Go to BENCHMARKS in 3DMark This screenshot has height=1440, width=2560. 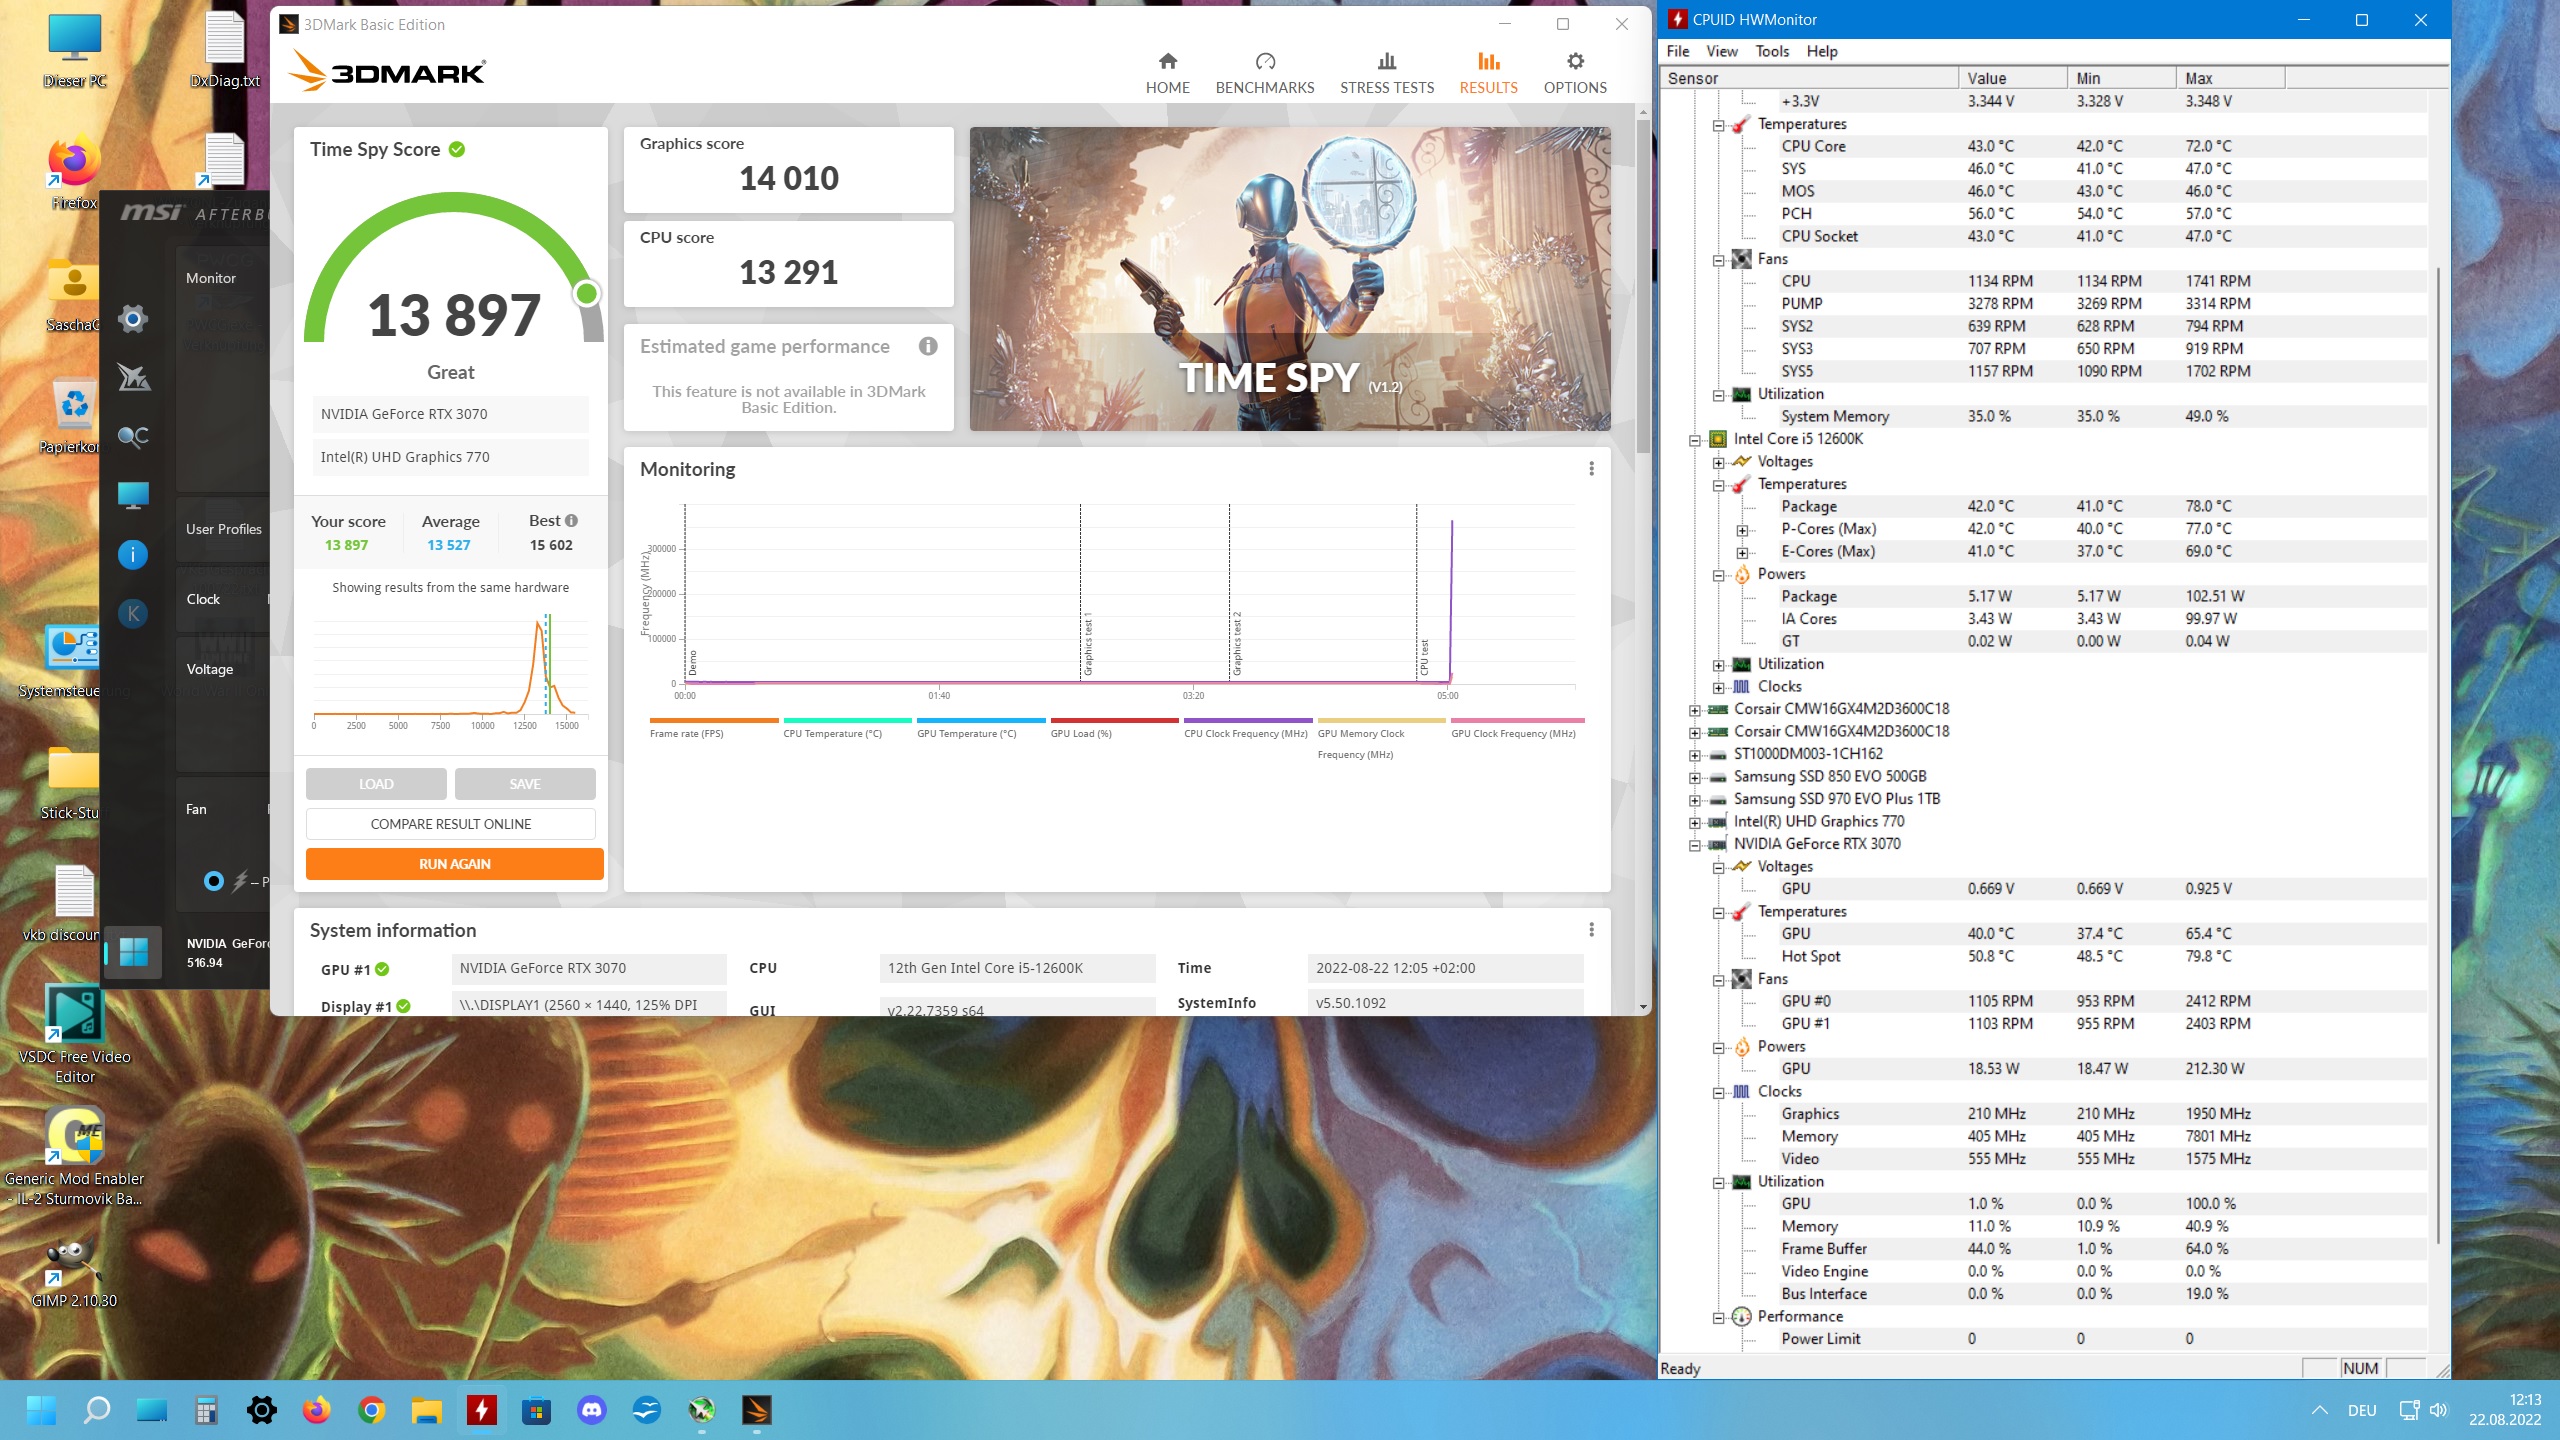pyautogui.click(x=1264, y=74)
